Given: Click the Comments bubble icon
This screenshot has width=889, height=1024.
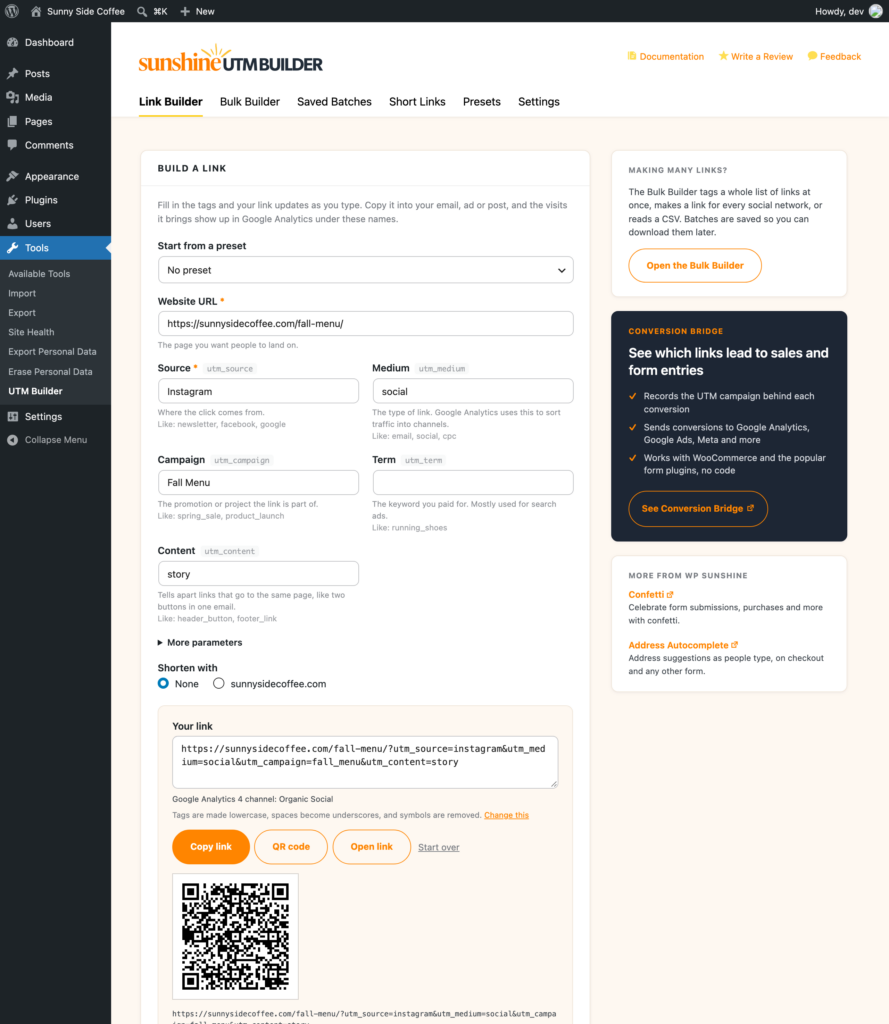Looking at the screenshot, I should (12, 145).
